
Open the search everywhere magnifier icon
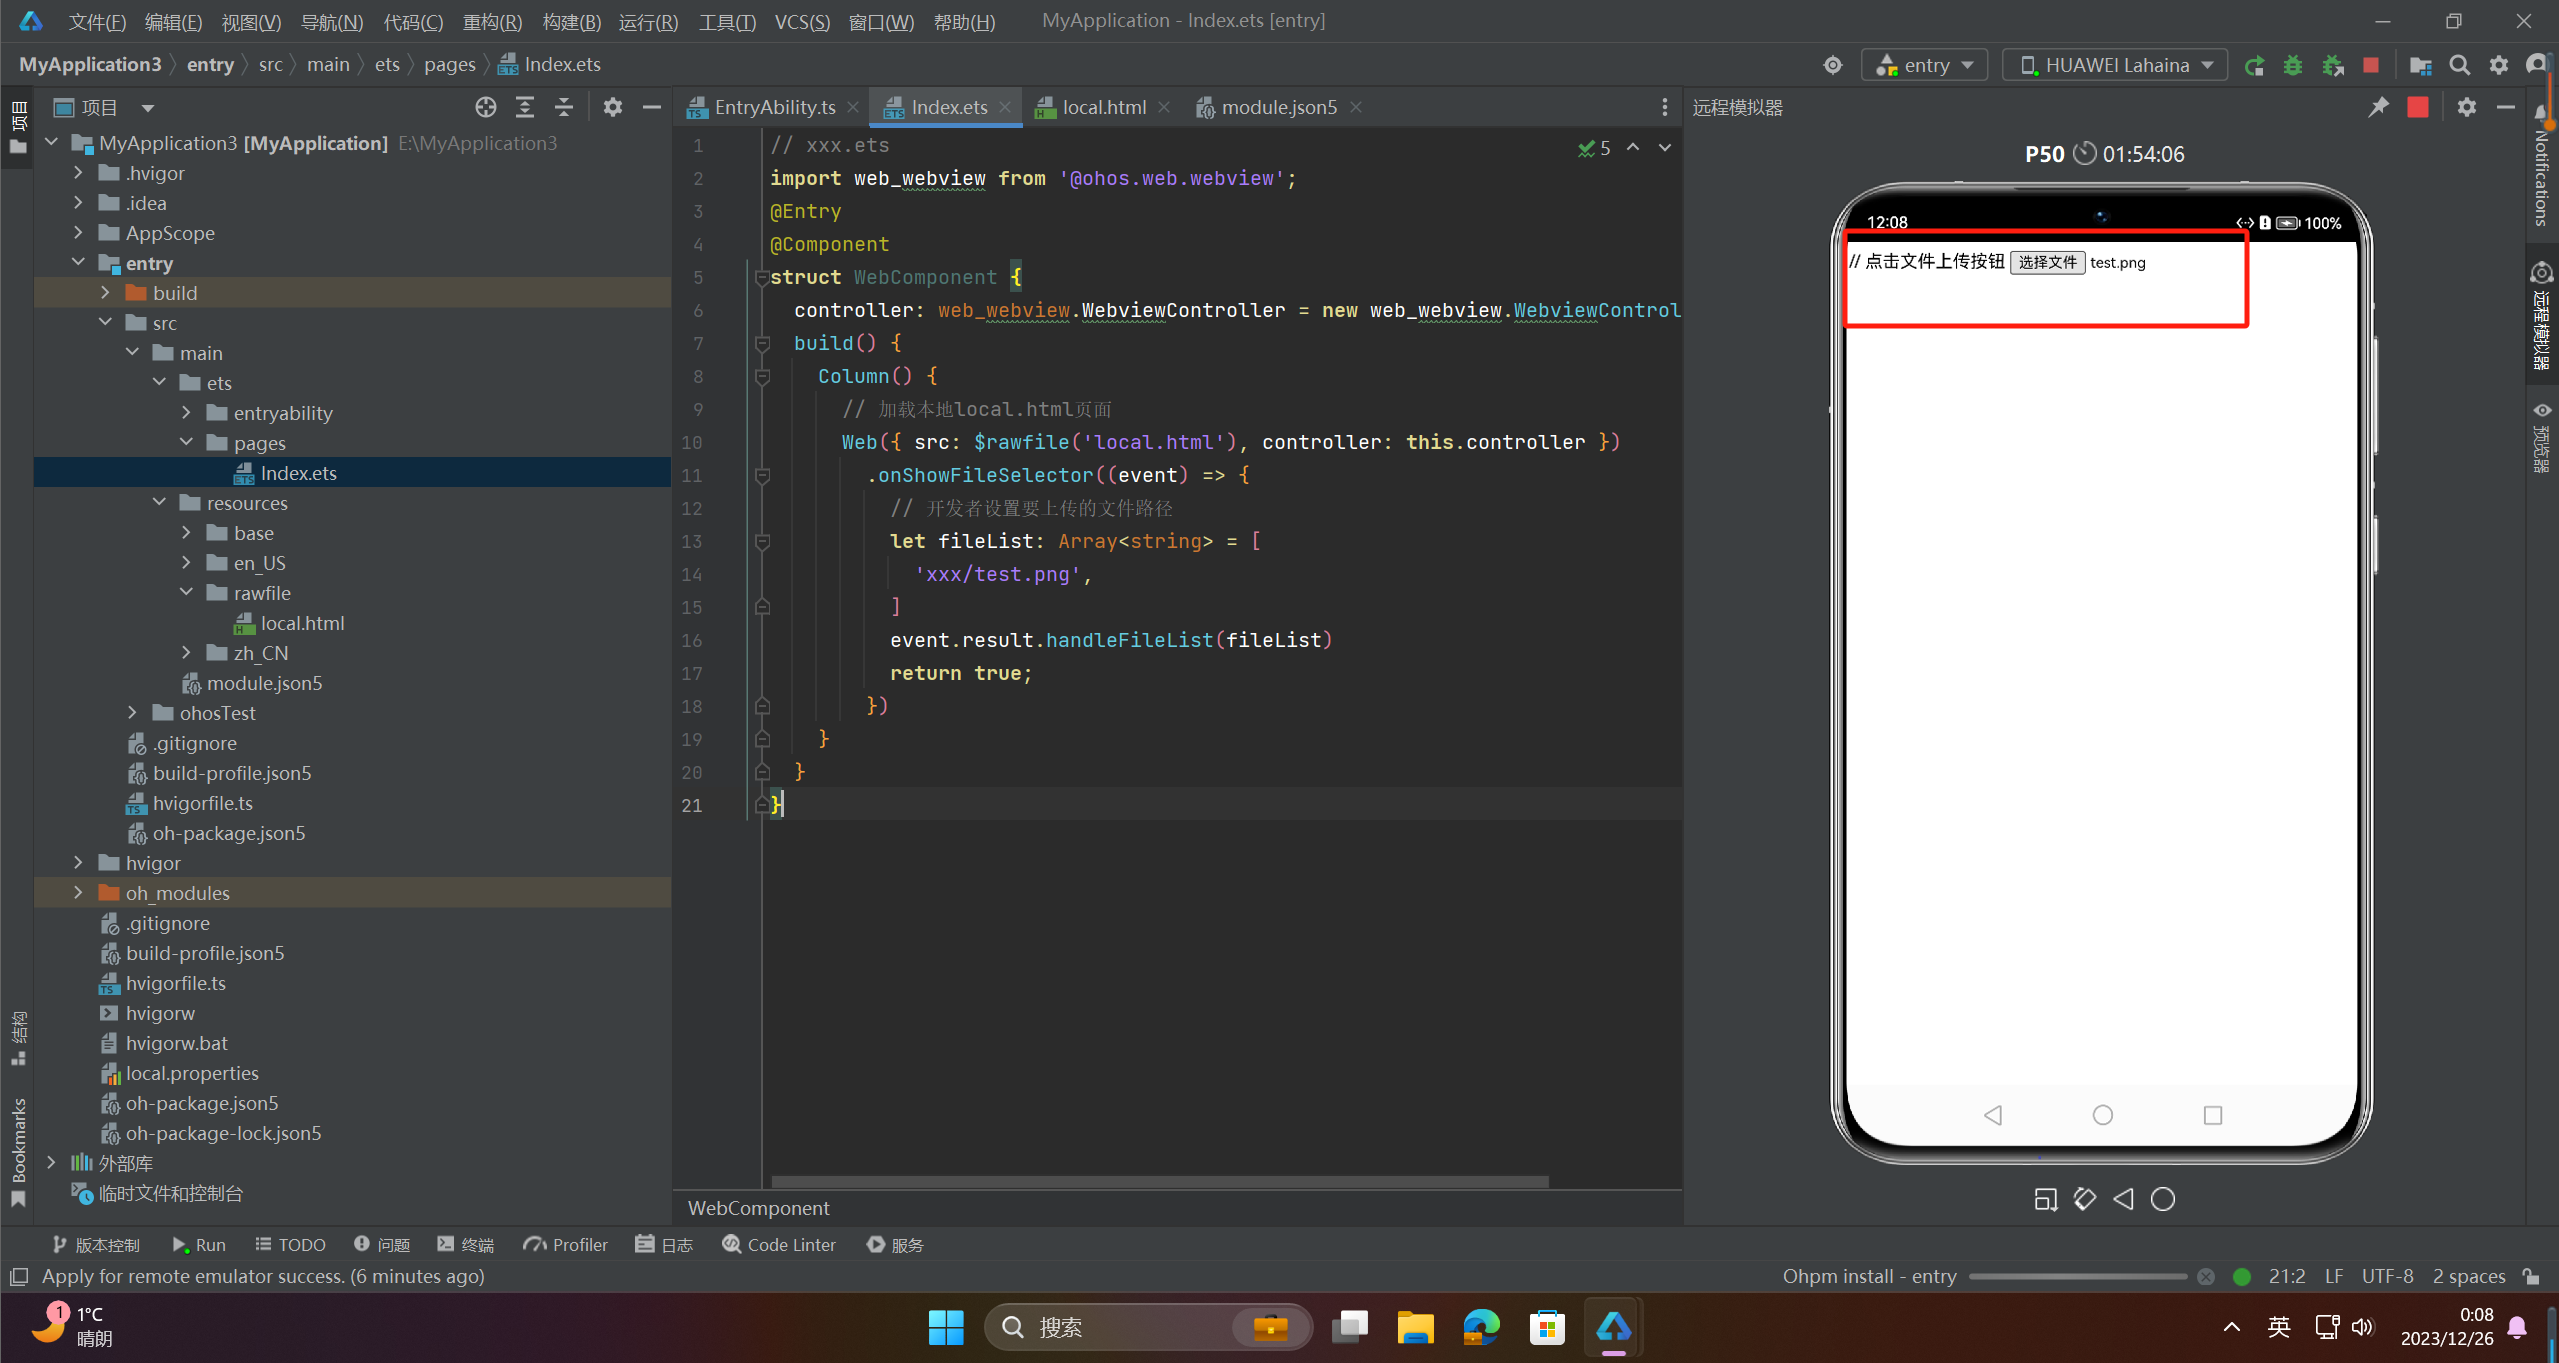[2460, 65]
